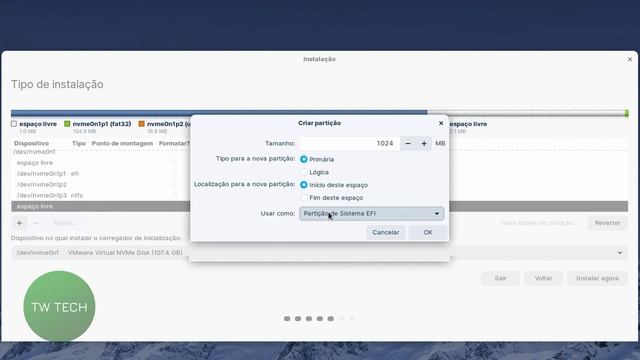The width and height of the screenshot is (640, 360).
Task: Click the green nvme0n1p1 (fat32) legend swatch
Action: [67, 124]
